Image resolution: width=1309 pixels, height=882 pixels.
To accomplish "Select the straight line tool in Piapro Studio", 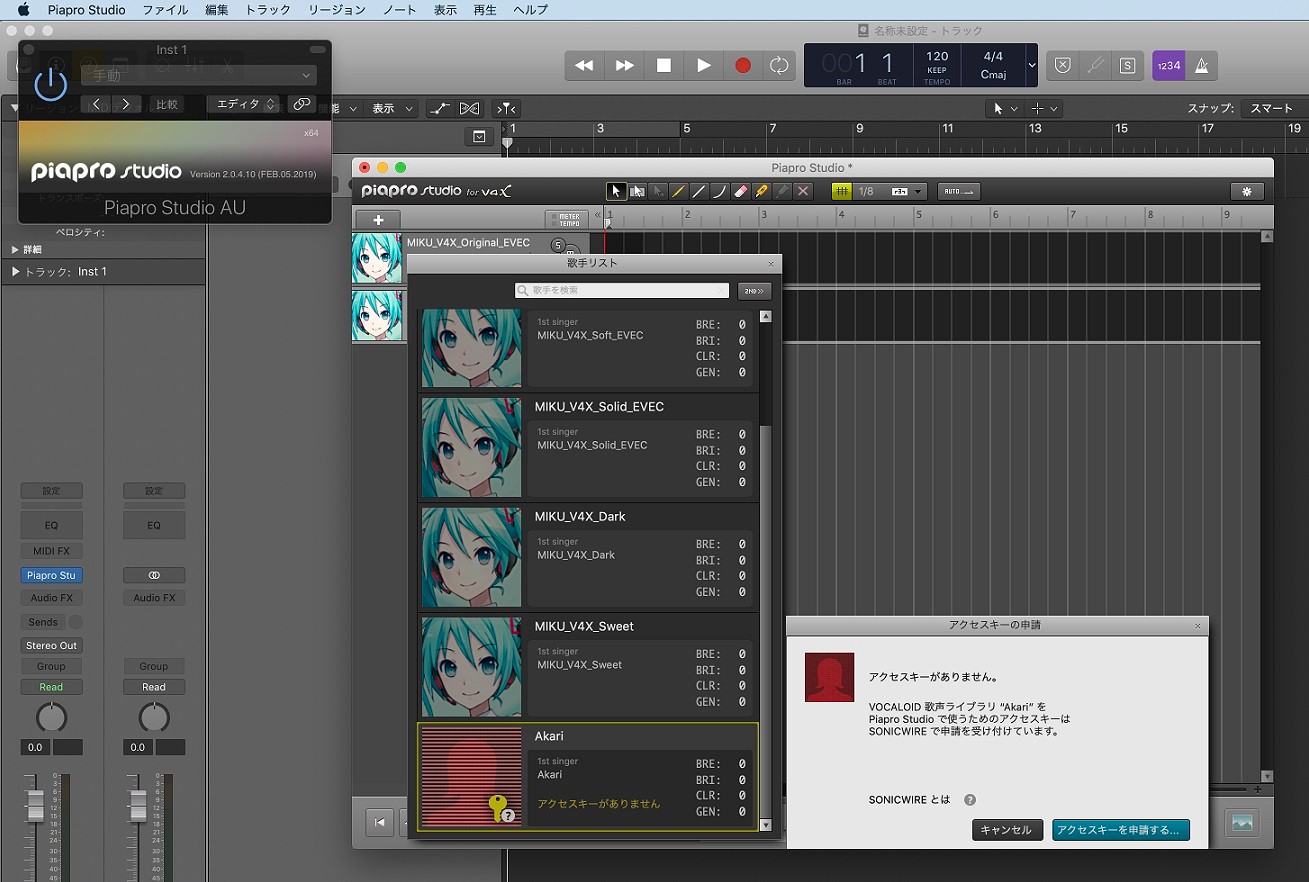I will [x=699, y=191].
